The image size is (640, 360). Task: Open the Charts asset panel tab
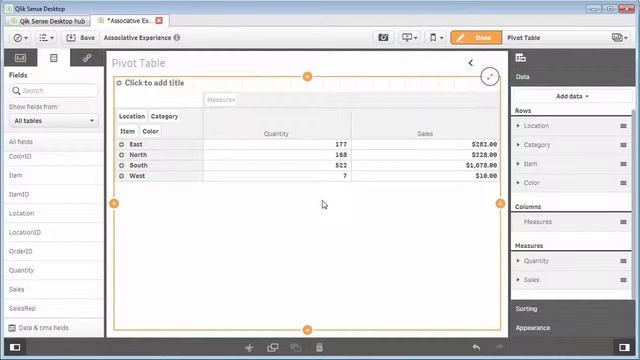click(x=20, y=58)
